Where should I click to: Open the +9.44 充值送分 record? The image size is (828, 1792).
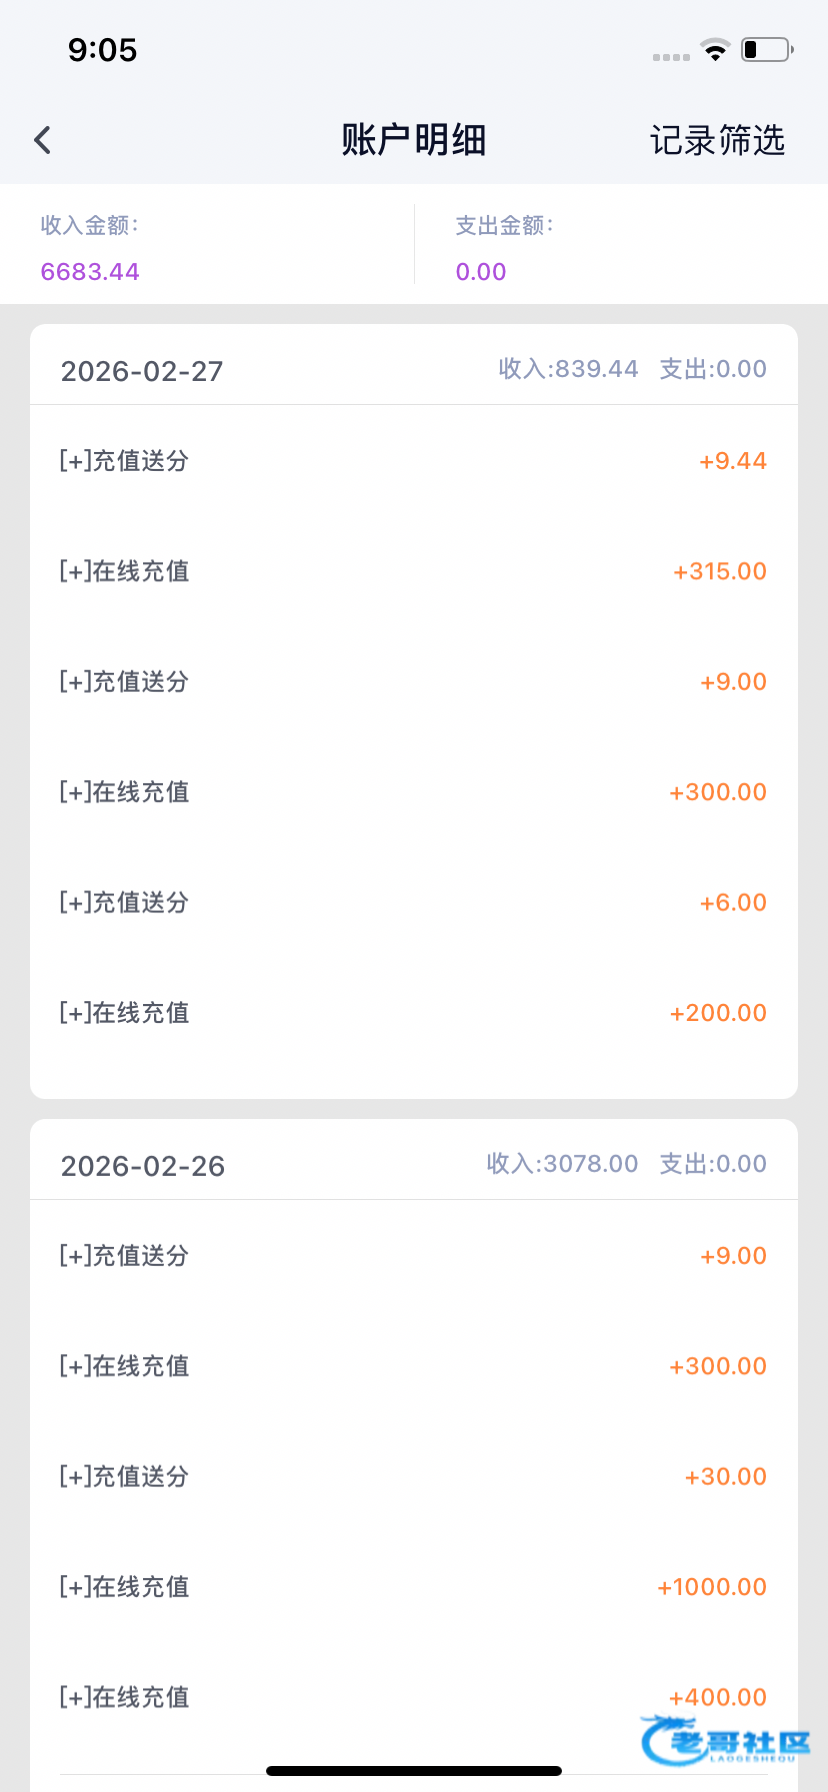[413, 461]
